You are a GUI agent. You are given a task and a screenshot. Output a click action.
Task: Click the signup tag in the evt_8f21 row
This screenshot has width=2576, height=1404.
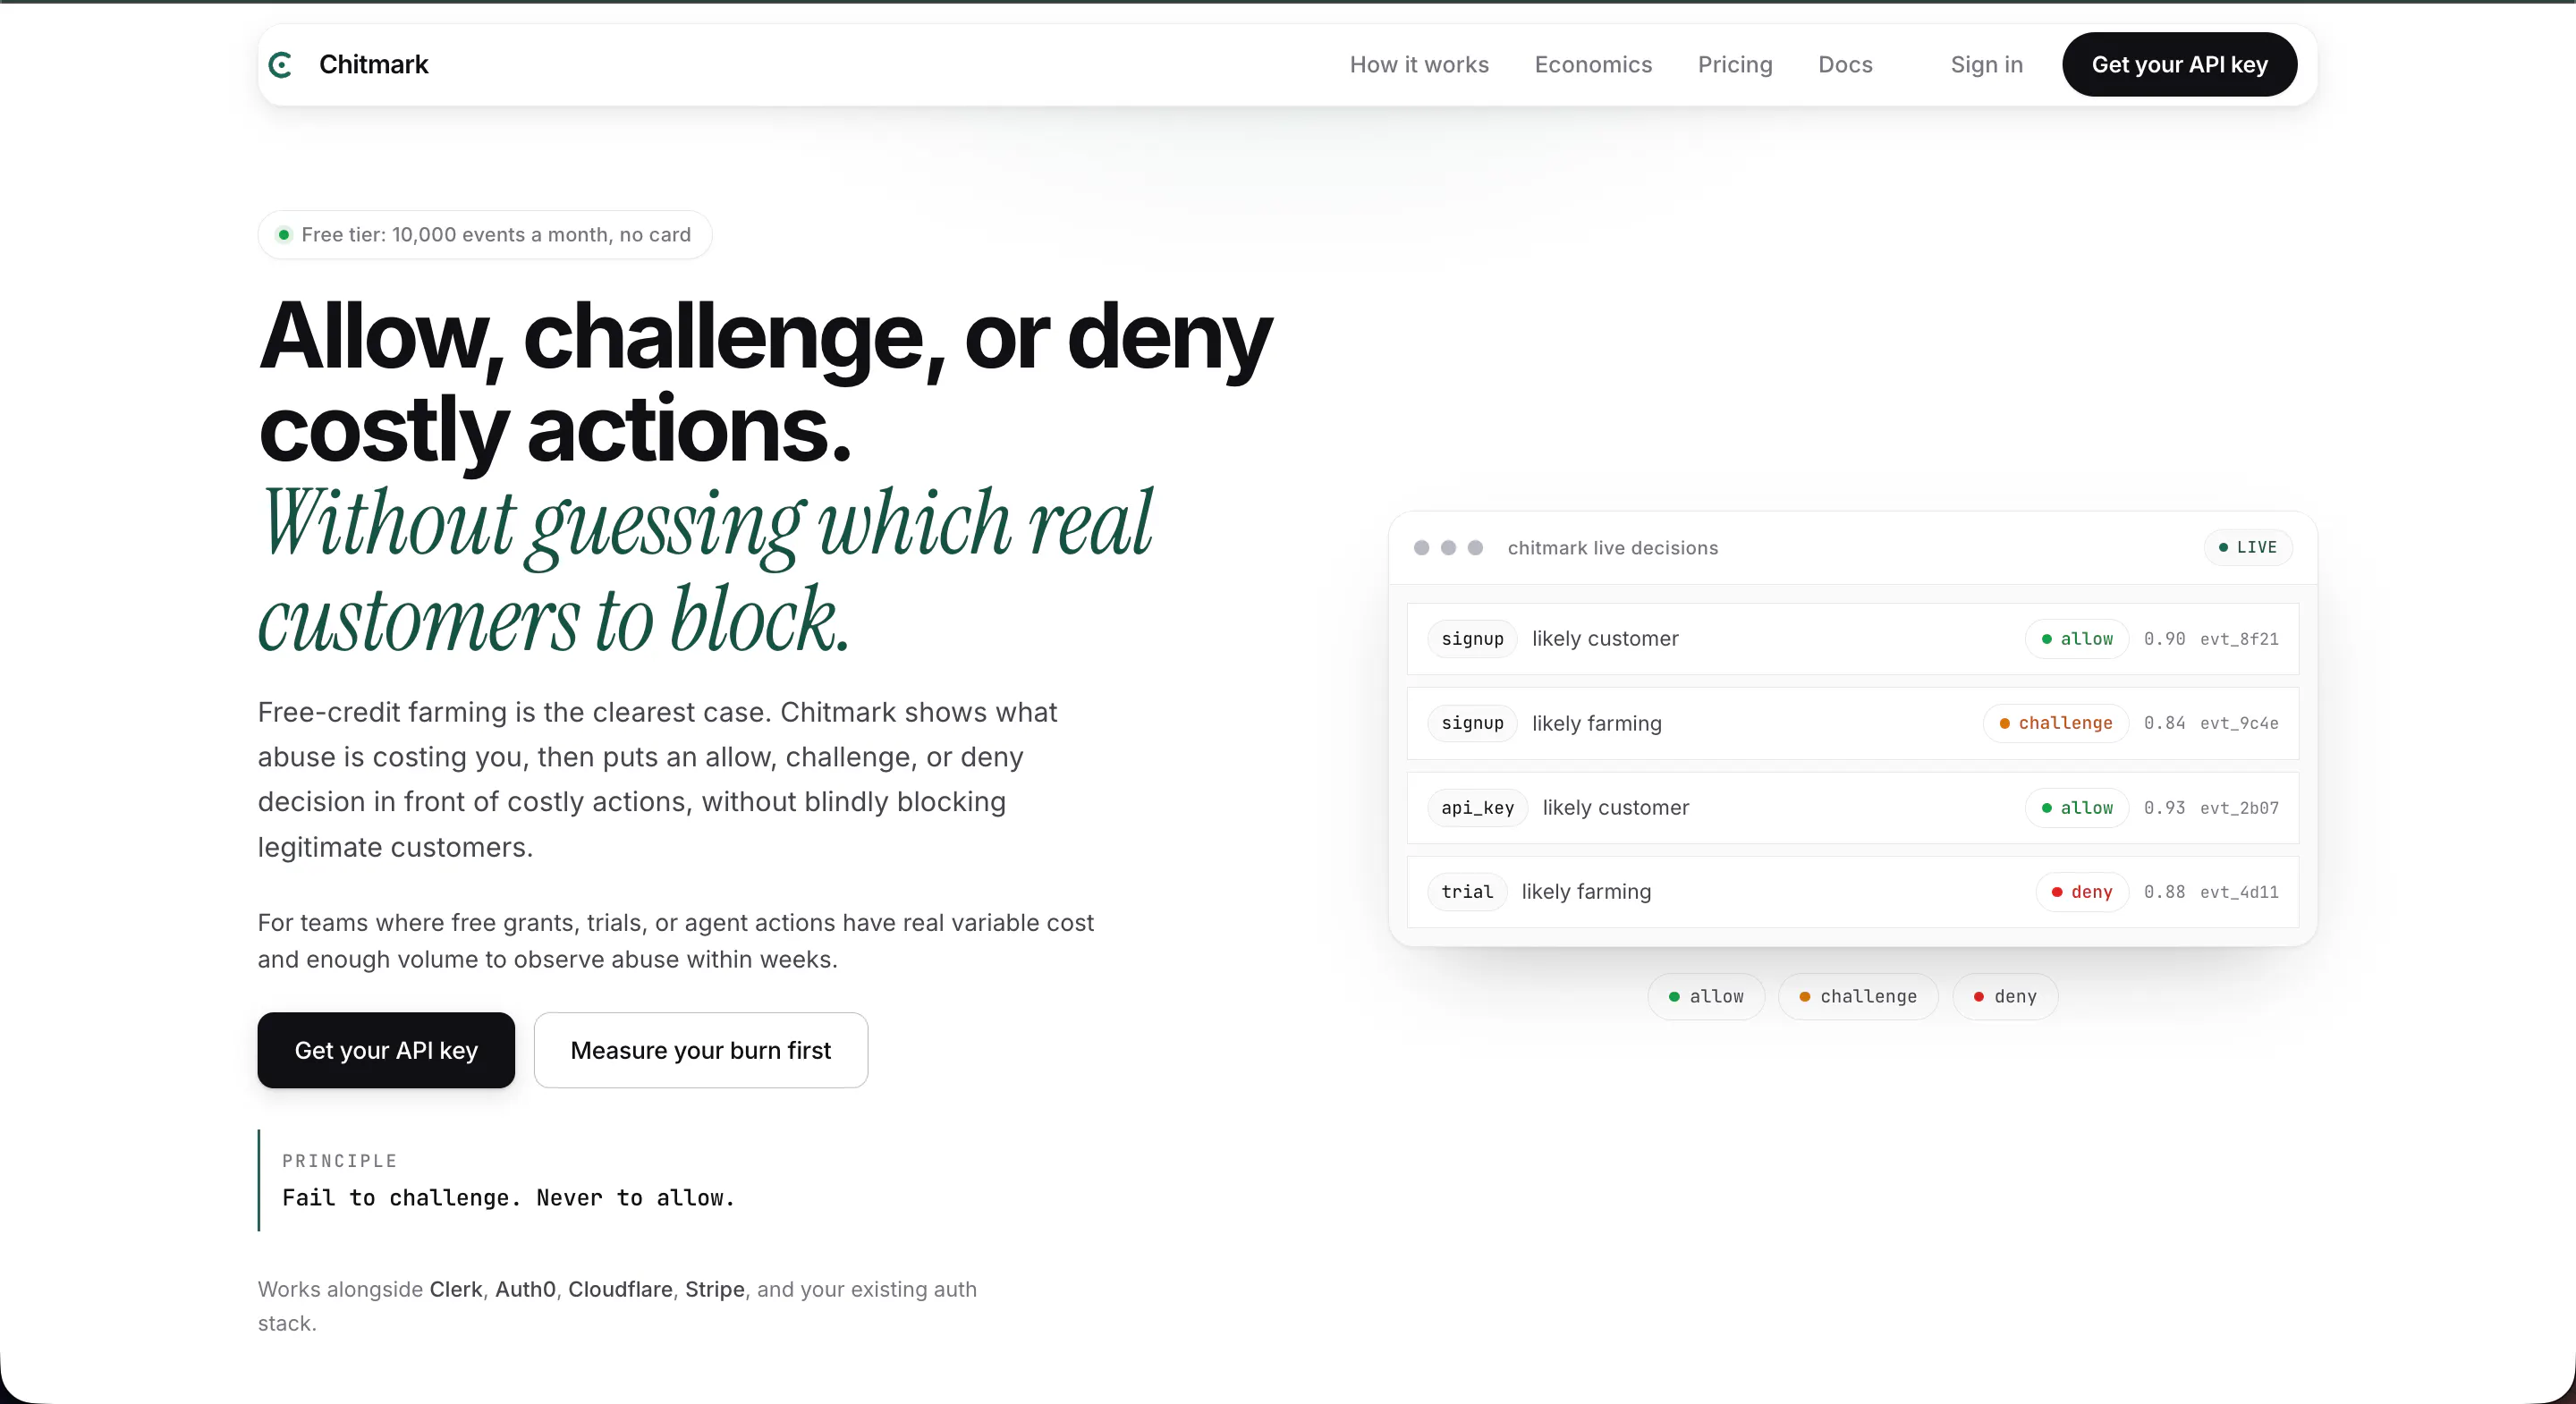point(1472,639)
